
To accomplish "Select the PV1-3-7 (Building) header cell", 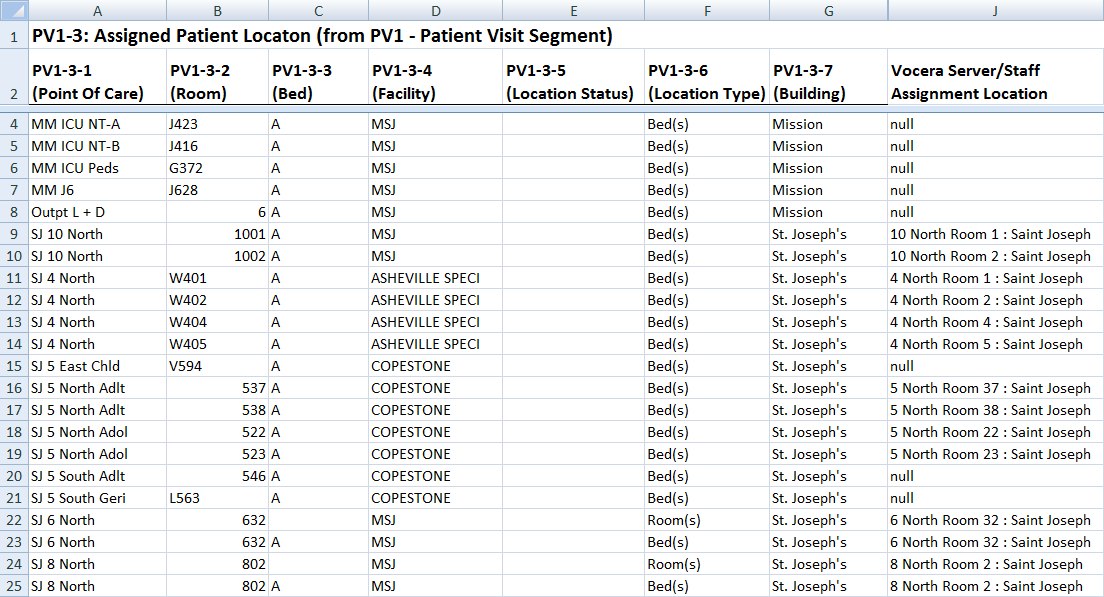I will tap(828, 82).
